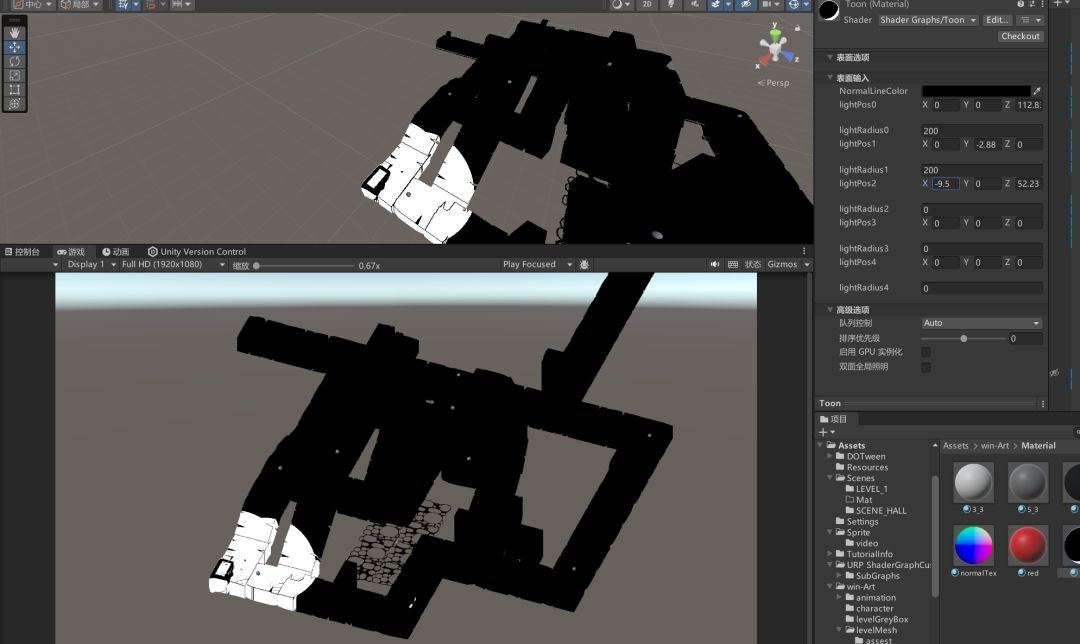Open material preset sliders icon
This screenshot has width=1080, height=644.
point(1032,4)
